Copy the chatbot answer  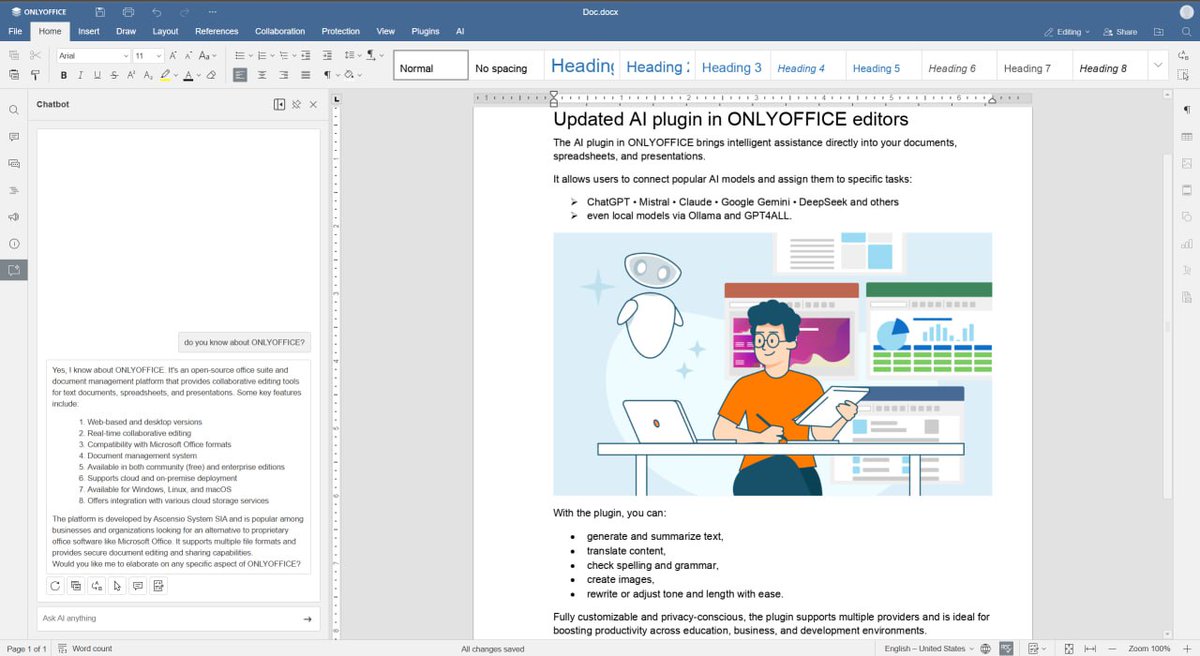coord(76,587)
